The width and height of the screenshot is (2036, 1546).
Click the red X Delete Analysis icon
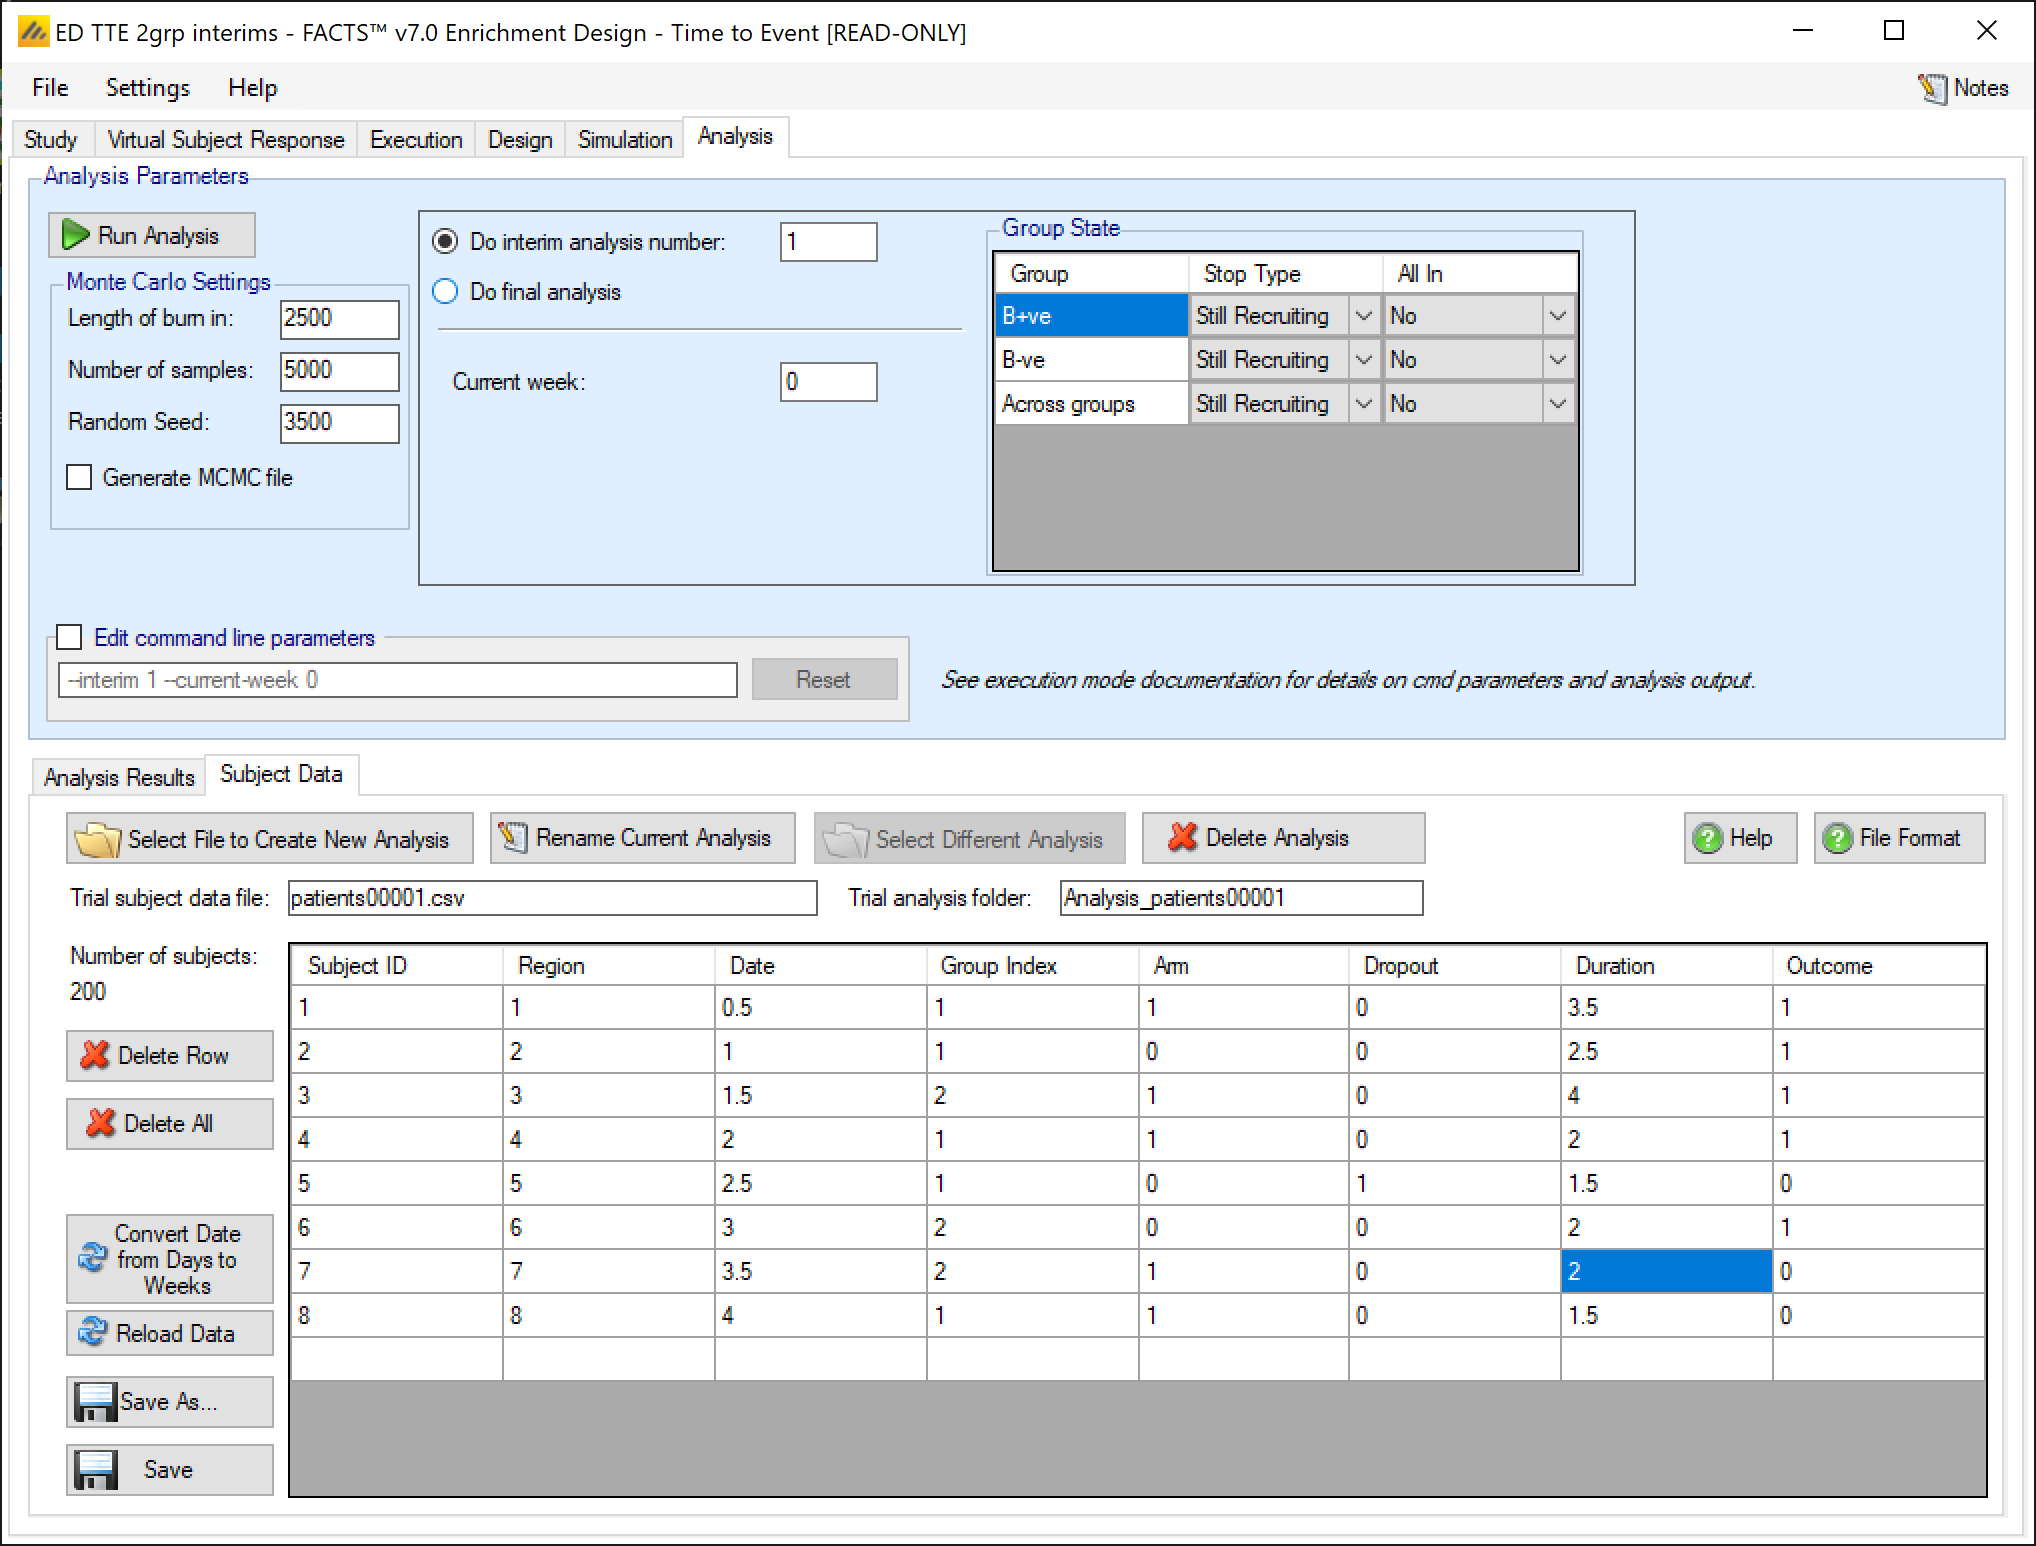[x=1182, y=837]
